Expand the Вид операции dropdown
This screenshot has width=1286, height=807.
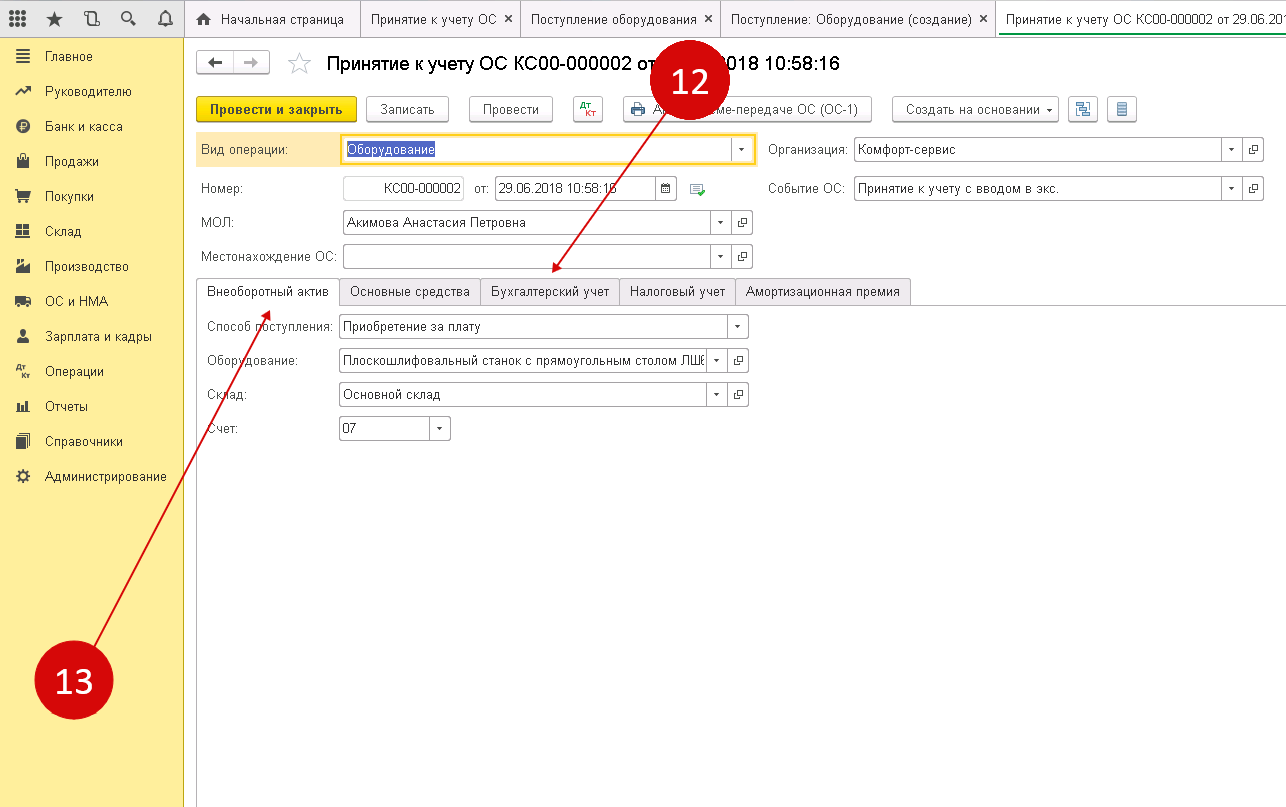741,149
